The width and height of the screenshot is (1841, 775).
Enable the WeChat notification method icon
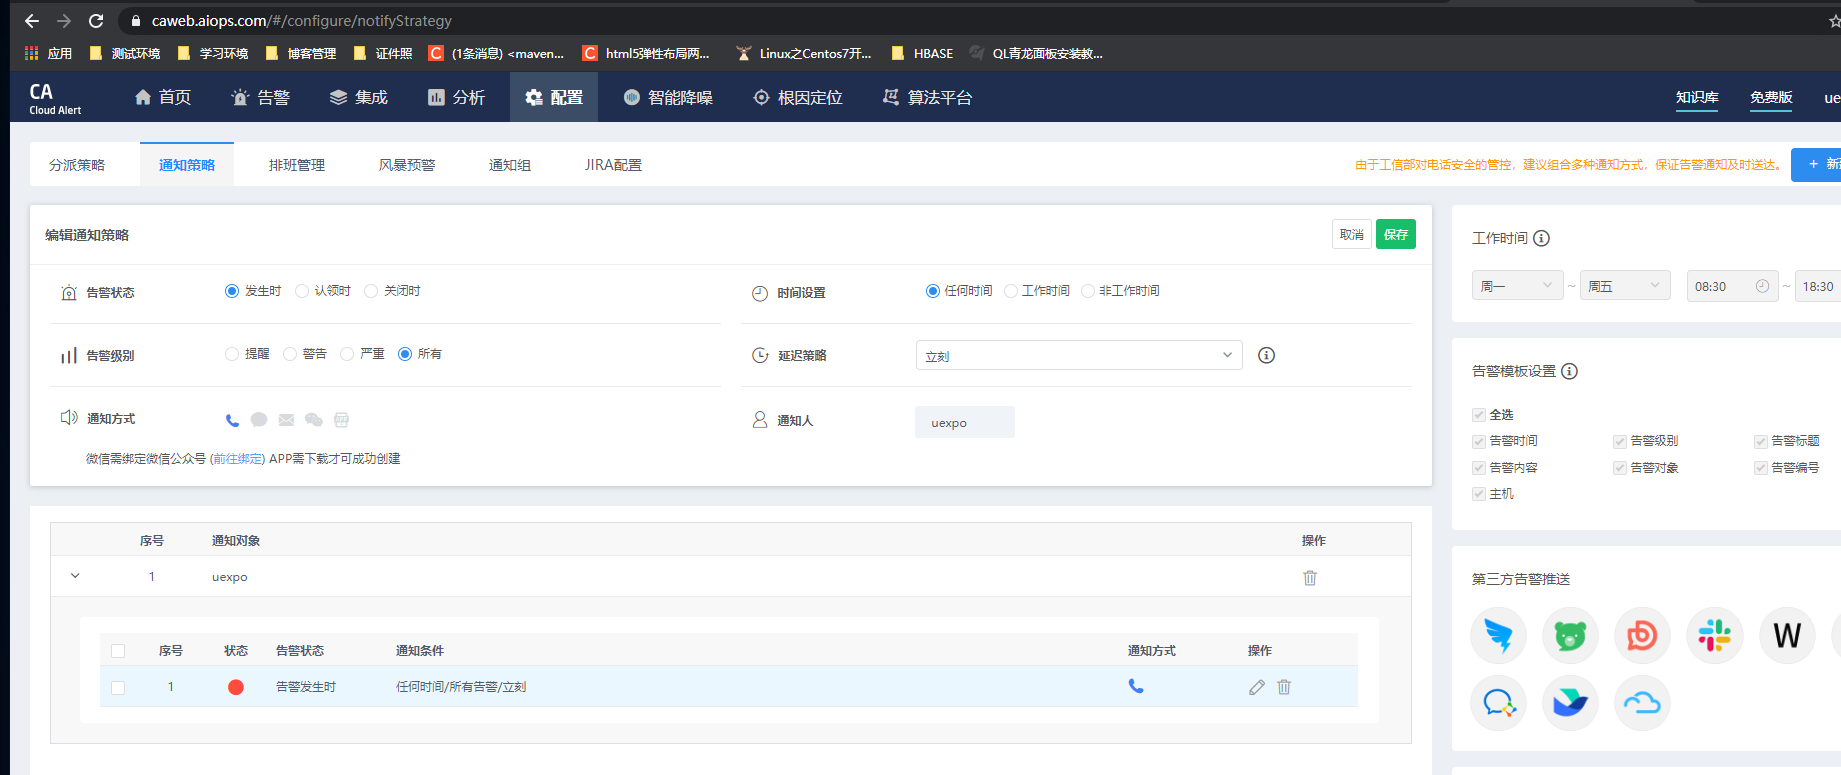[x=313, y=420]
